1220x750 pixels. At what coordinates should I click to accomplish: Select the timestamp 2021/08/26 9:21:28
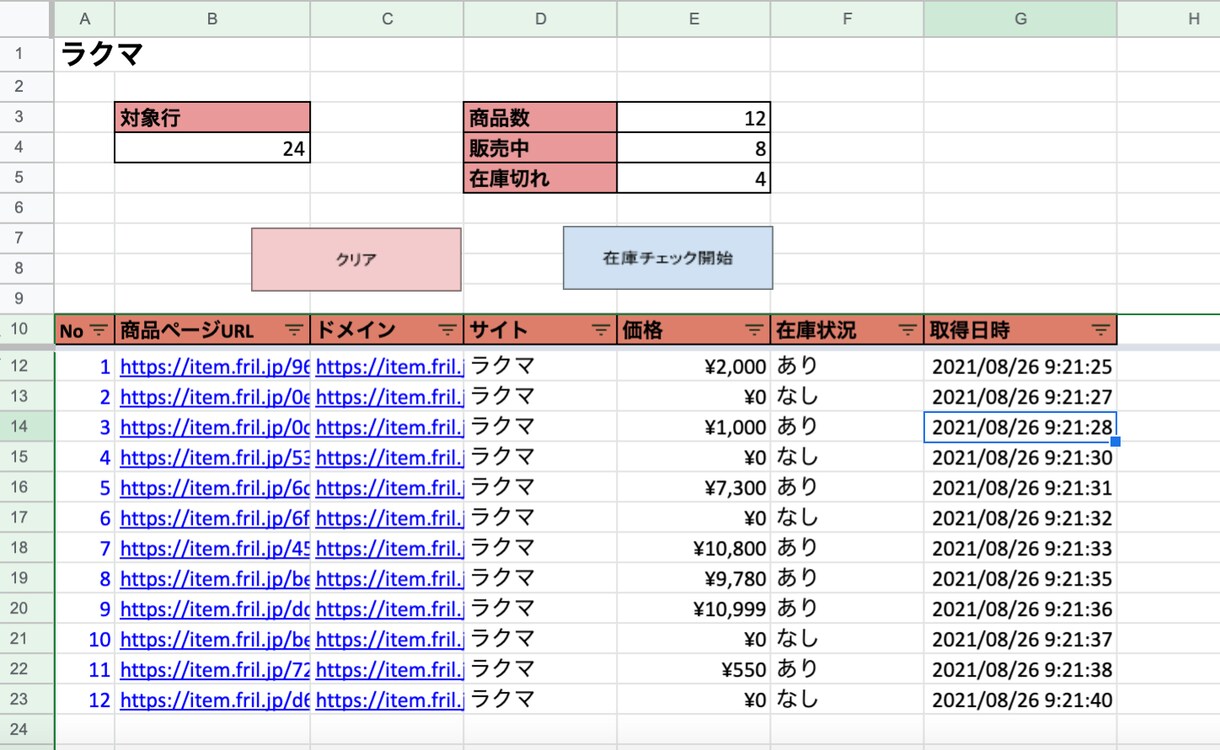click(1020, 427)
